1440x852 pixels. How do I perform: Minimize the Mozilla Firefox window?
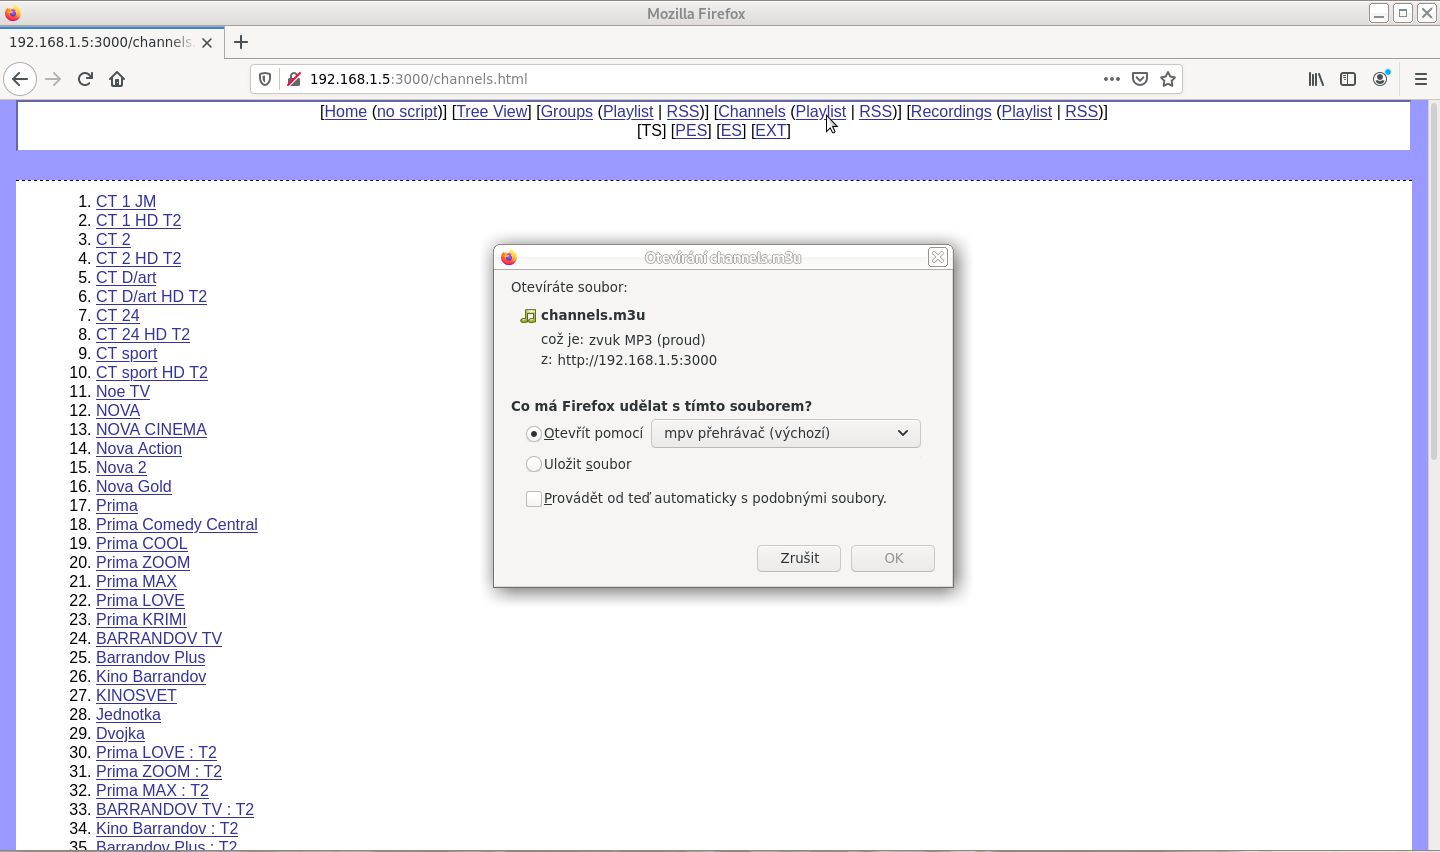tap(1379, 13)
